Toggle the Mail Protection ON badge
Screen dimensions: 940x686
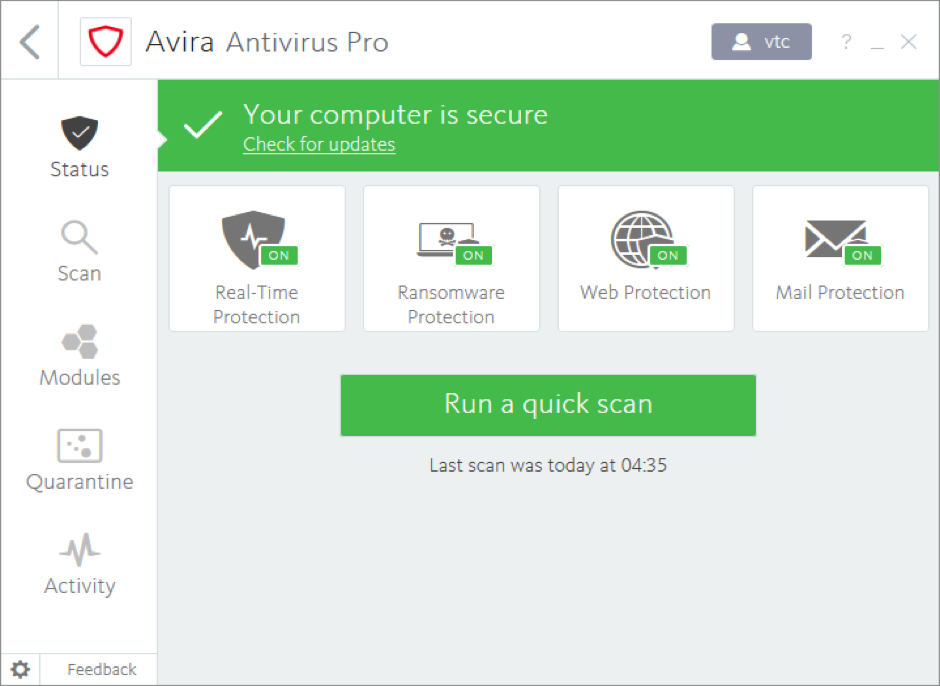(x=862, y=255)
